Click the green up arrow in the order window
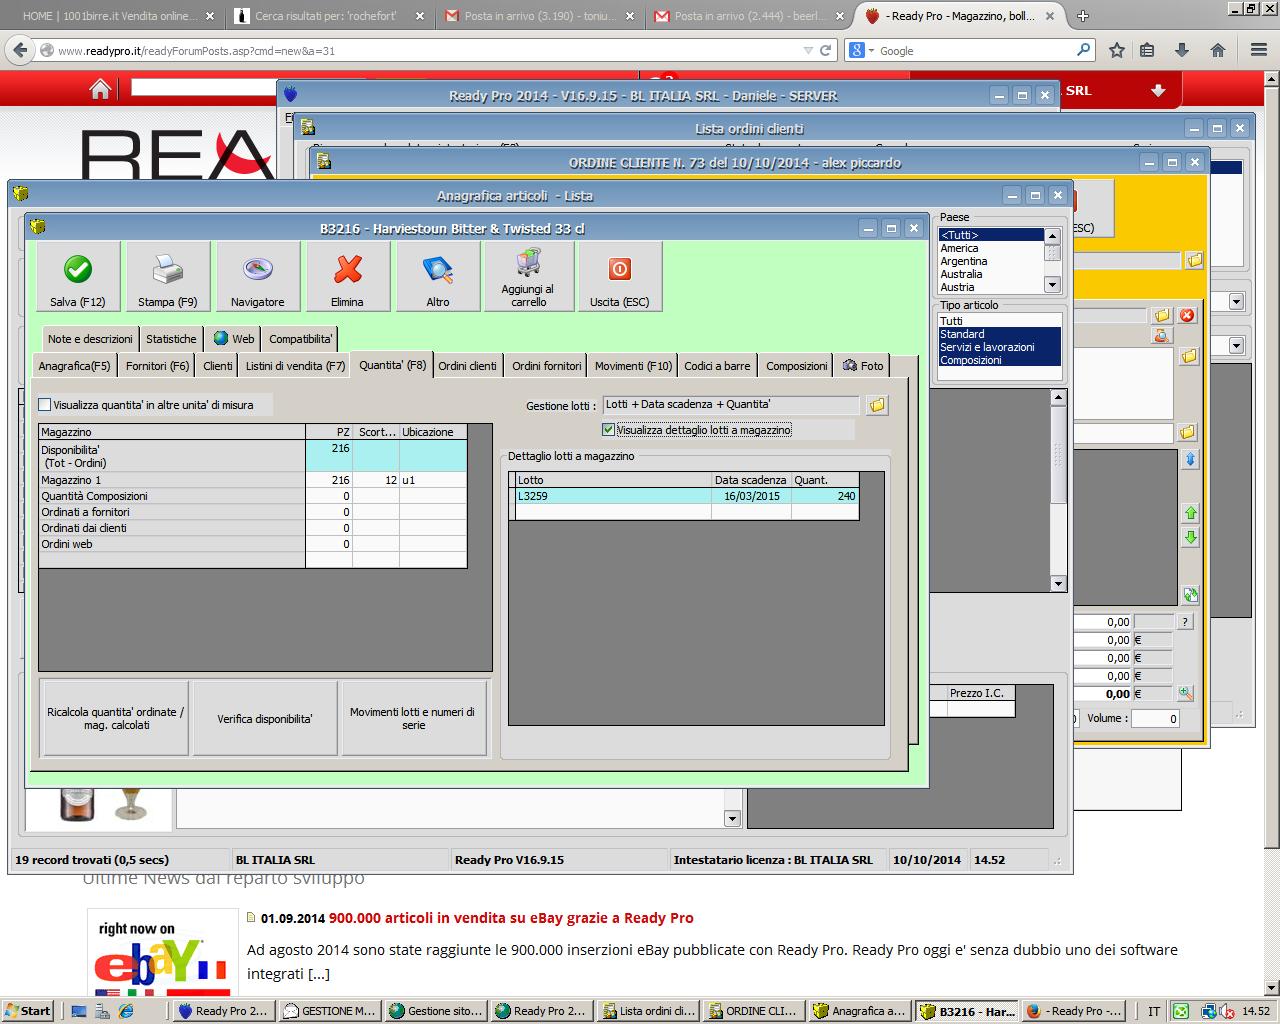Screen dimensions: 1280x1024 (1190, 513)
